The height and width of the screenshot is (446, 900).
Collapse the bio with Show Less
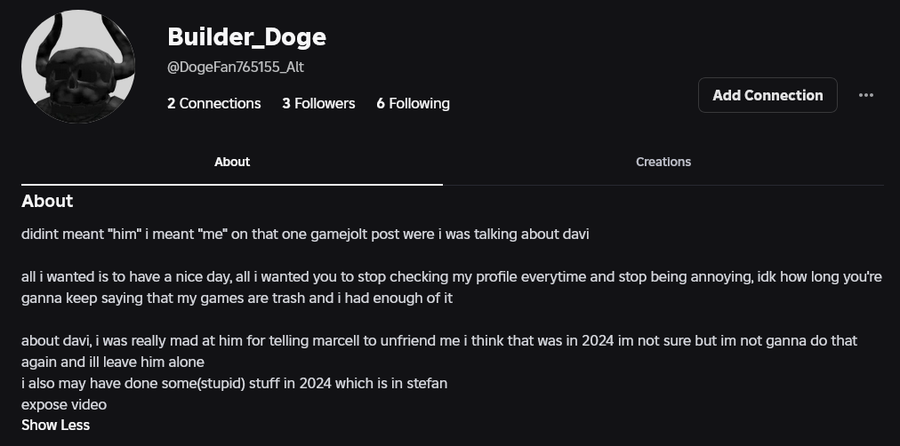[x=55, y=425]
